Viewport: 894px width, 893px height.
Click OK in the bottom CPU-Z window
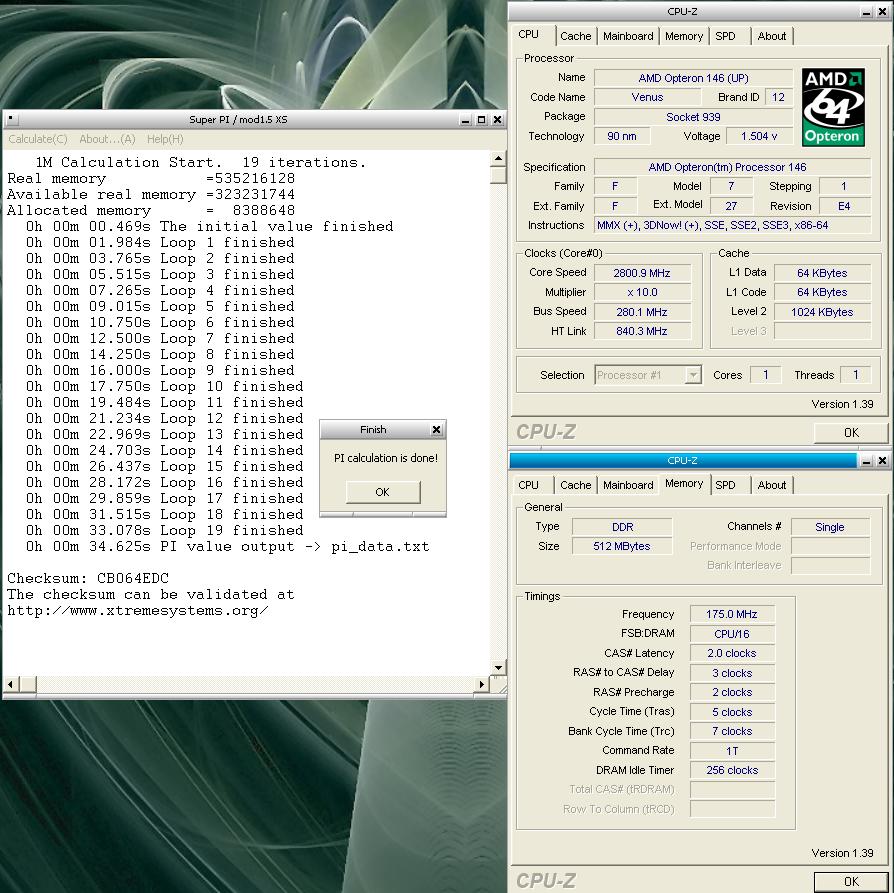click(x=851, y=882)
